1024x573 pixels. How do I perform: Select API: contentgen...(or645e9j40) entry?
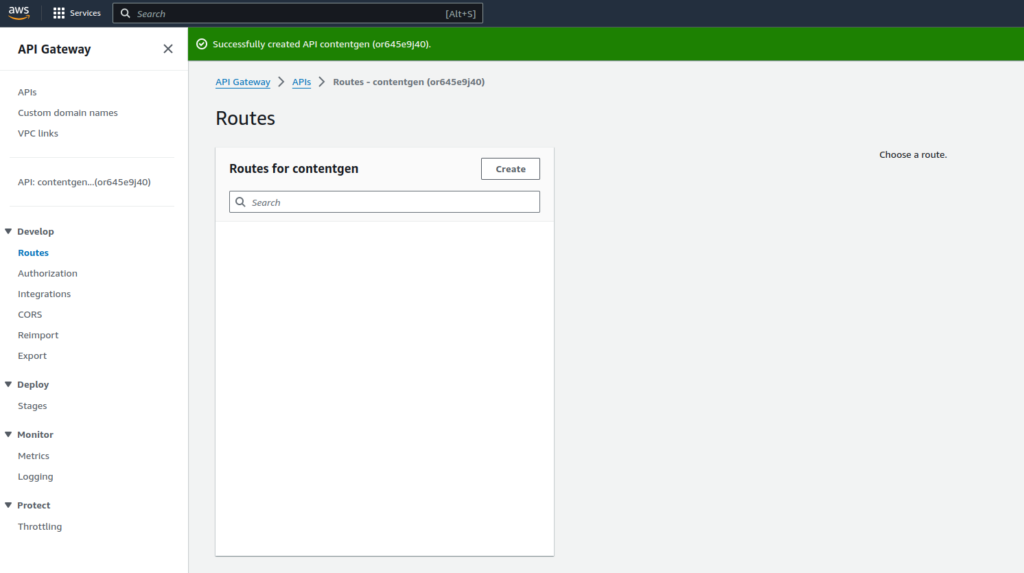pyautogui.click(x=84, y=182)
